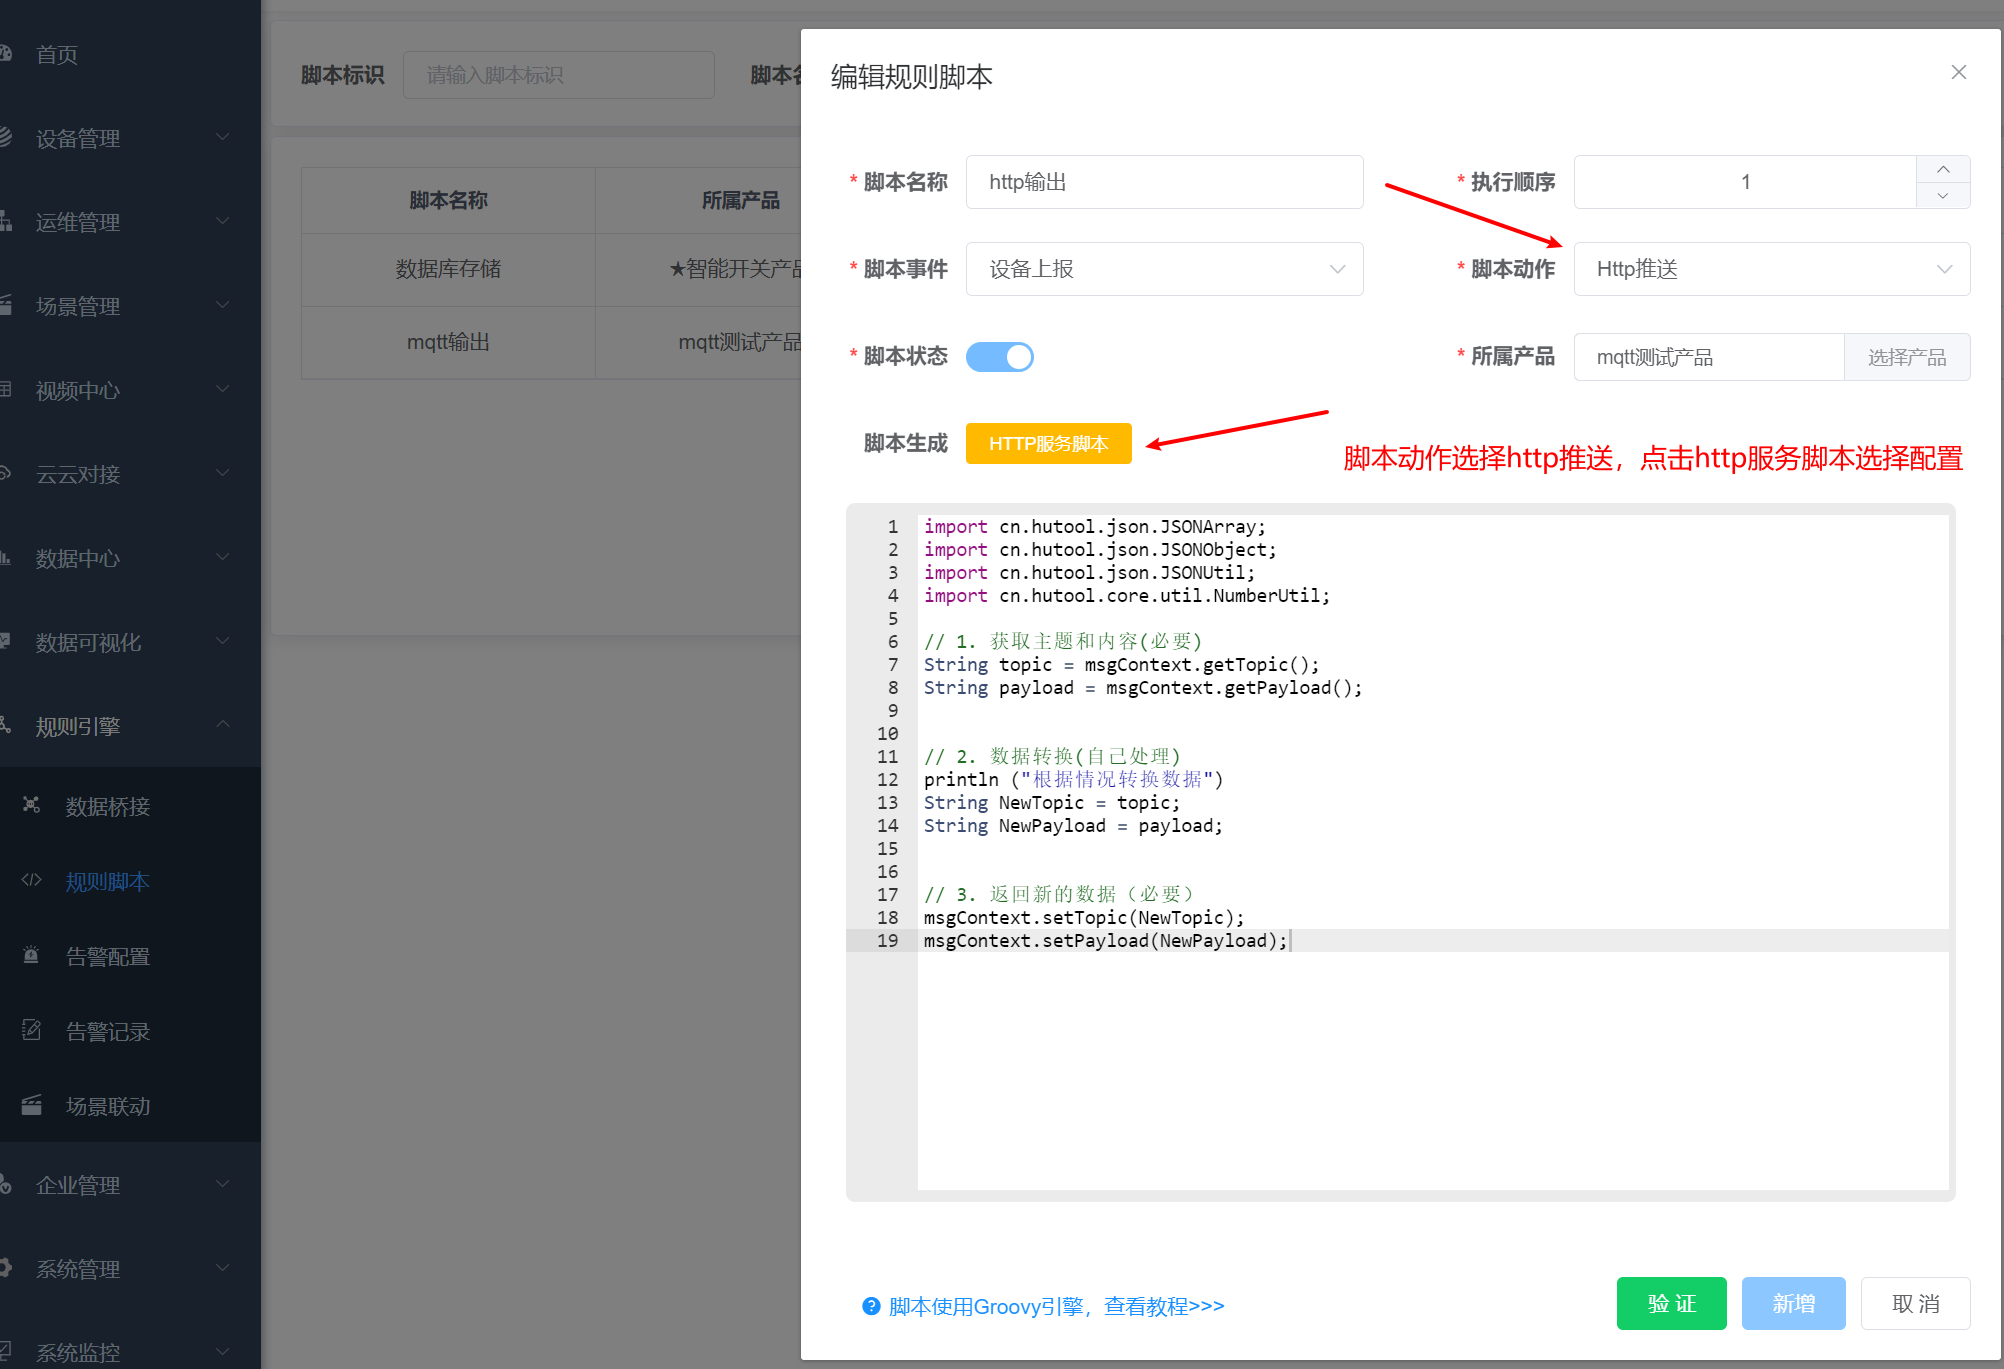Click the 脚本名称 input field
Image resolution: width=2004 pixels, height=1369 pixels.
1164,182
